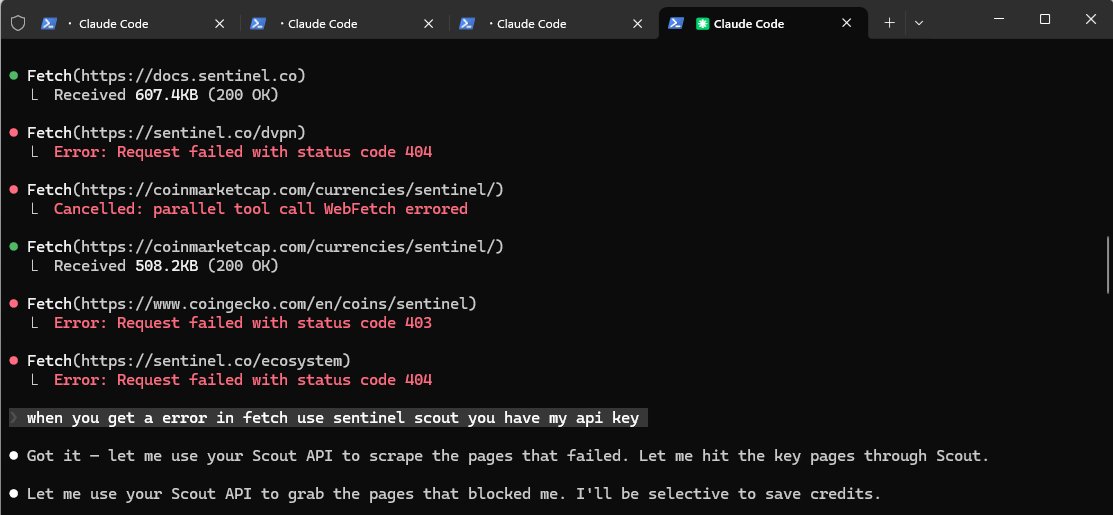The width and height of the screenshot is (1113, 515).
Task: Switch to the third Claude Code tab
Action: (551, 23)
